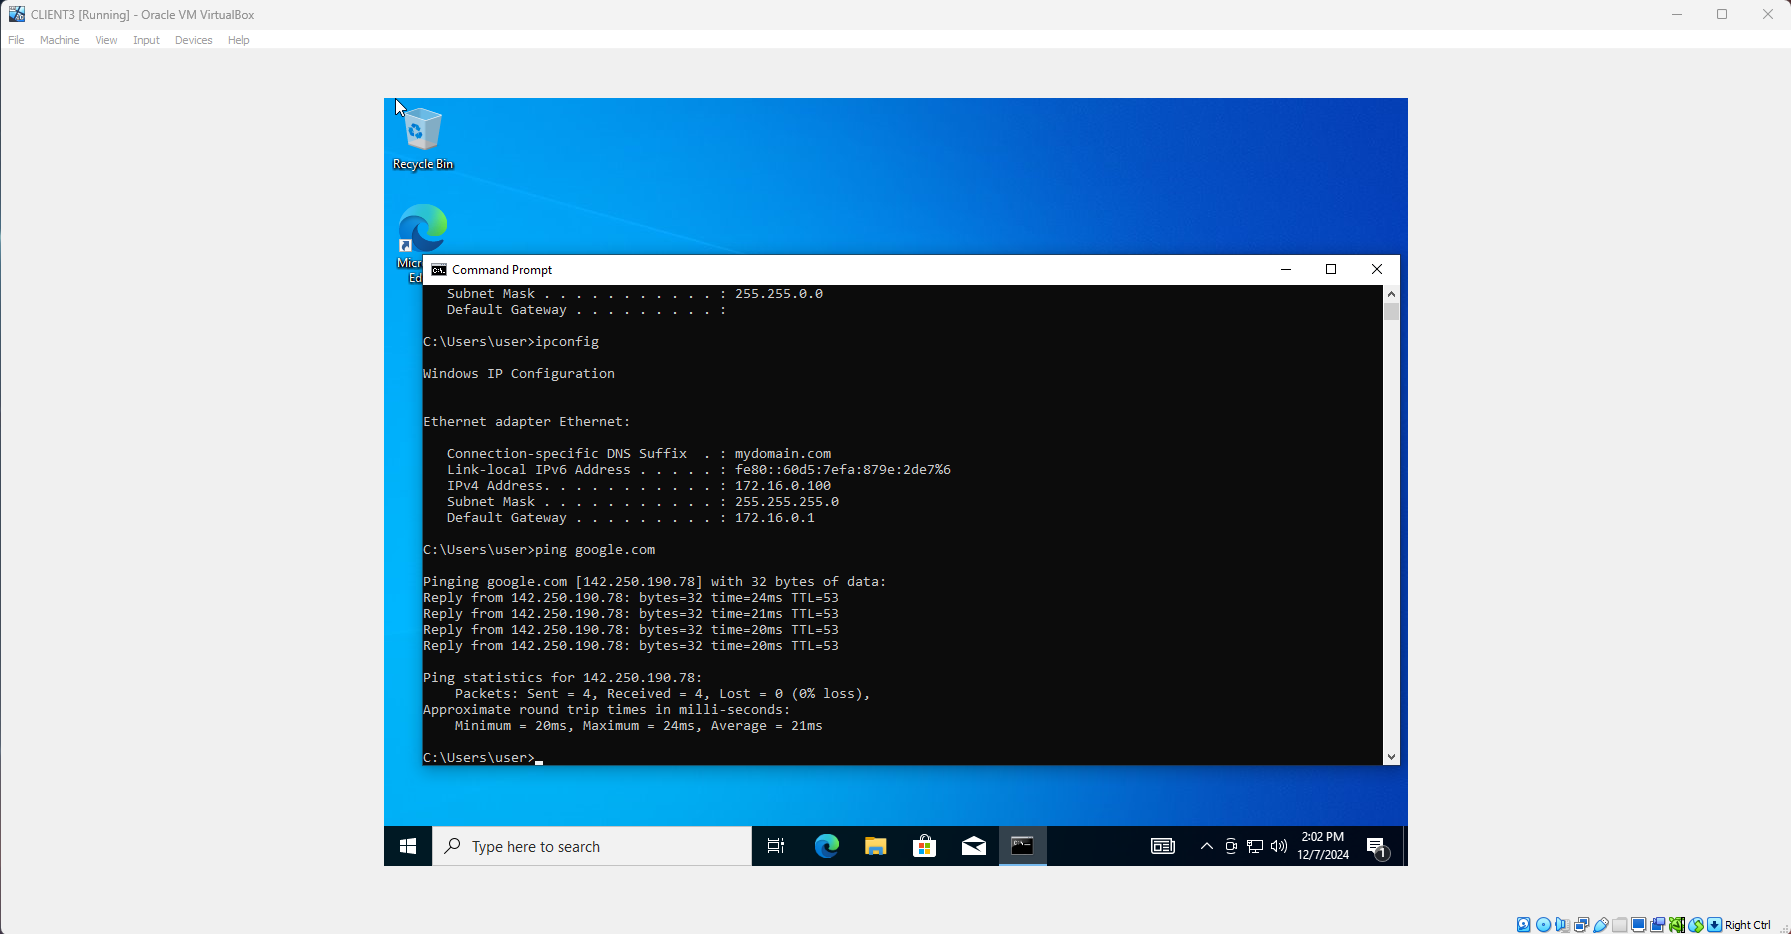
Task: Open the Command Prompt window system menu icon
Action: [x=438, y=270]
